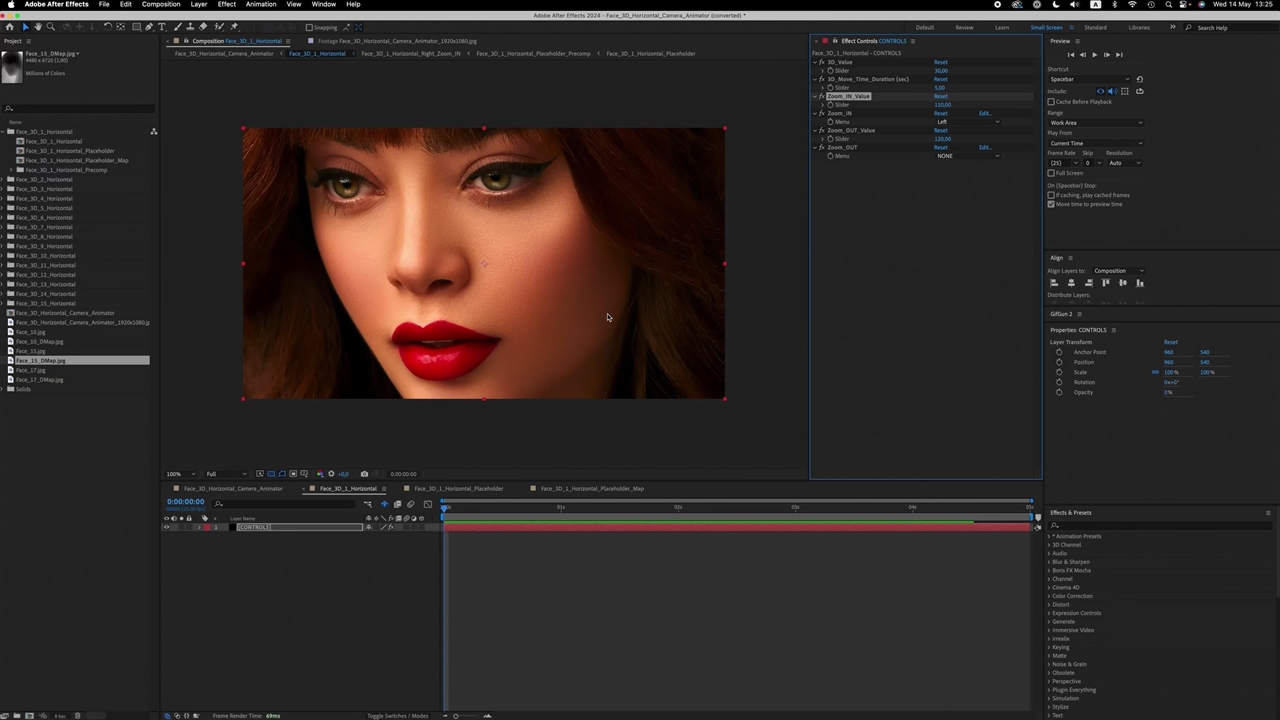Click Reset for Layer Transform properties

click(x=1170, y=342)
